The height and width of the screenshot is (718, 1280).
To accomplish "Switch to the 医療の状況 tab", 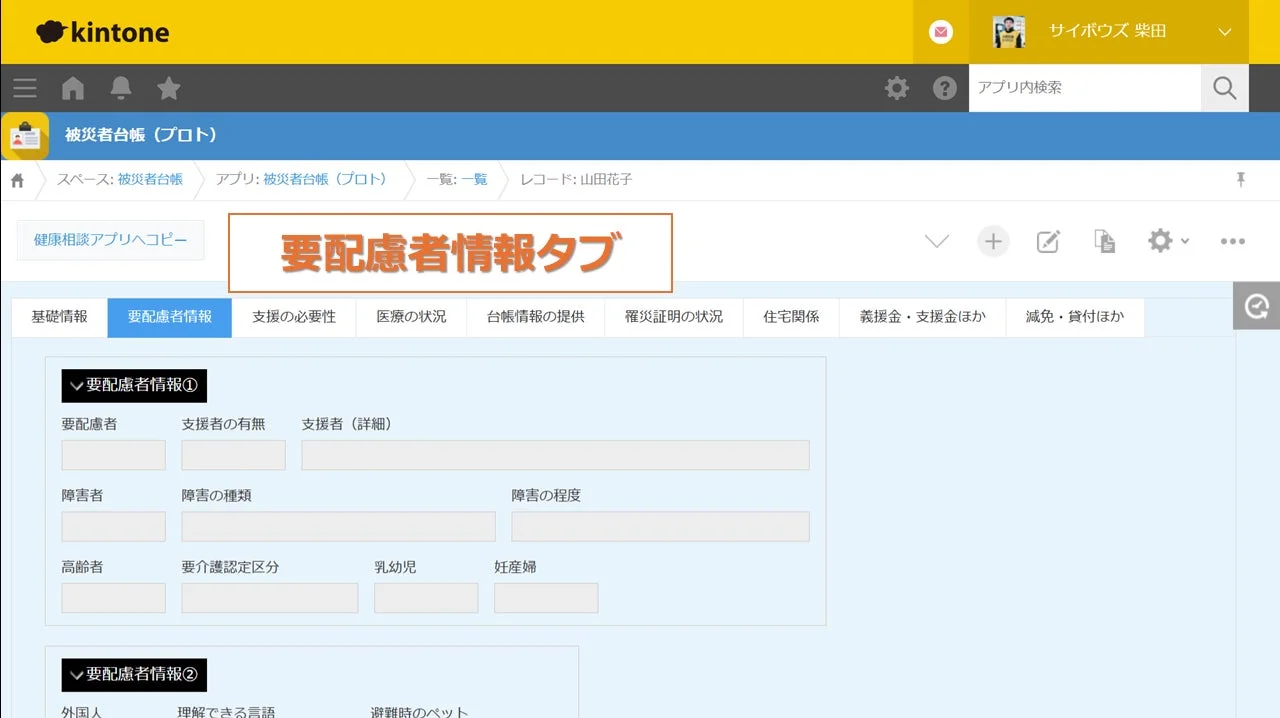I will tap(410, 317).
